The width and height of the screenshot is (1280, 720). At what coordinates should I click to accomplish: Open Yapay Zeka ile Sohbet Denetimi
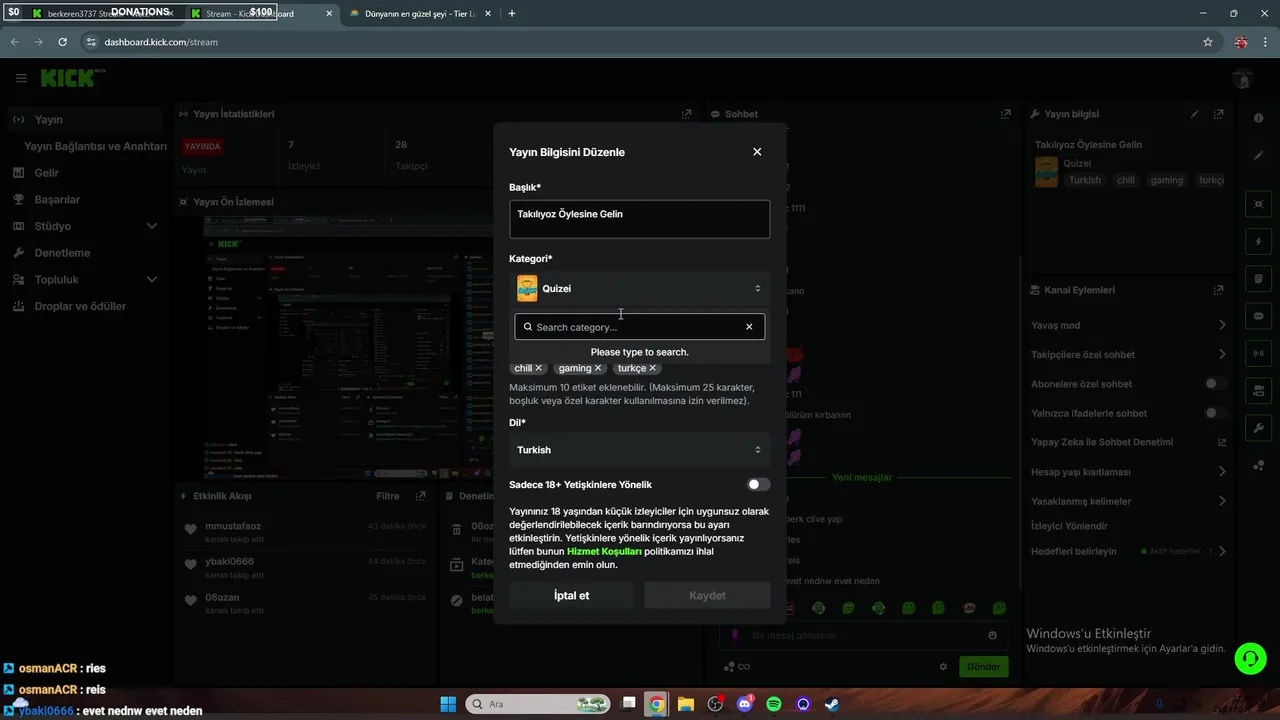coord(1128,442)
